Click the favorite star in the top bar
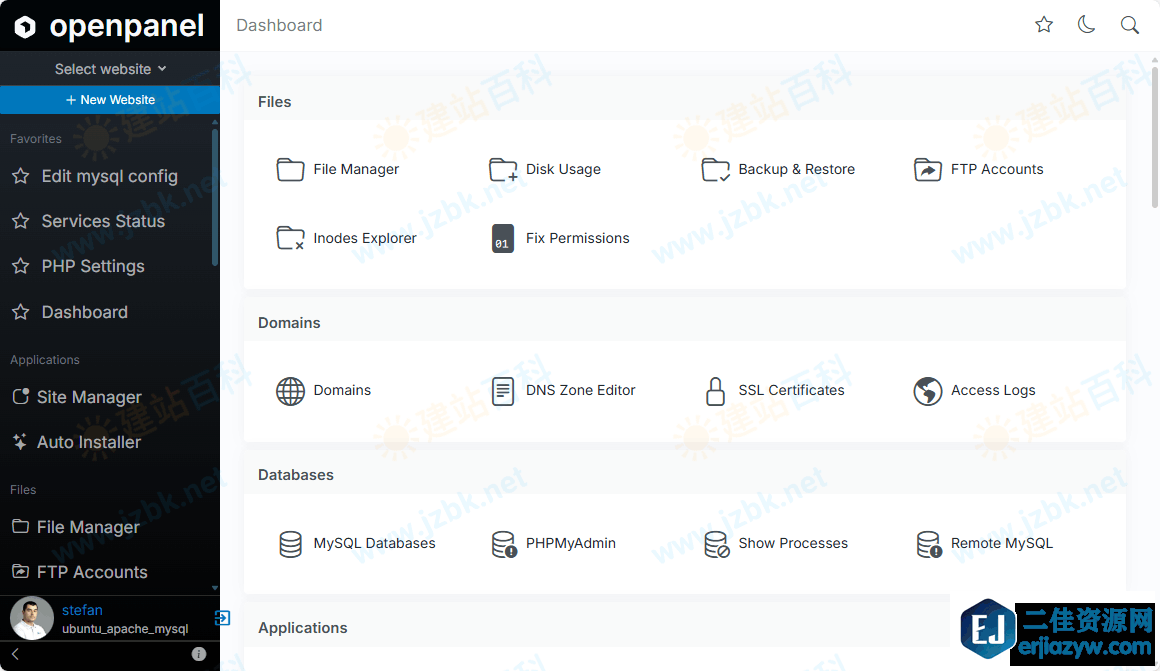The width and height of the screenshot is (1160, 671). tap(1043, 24)
